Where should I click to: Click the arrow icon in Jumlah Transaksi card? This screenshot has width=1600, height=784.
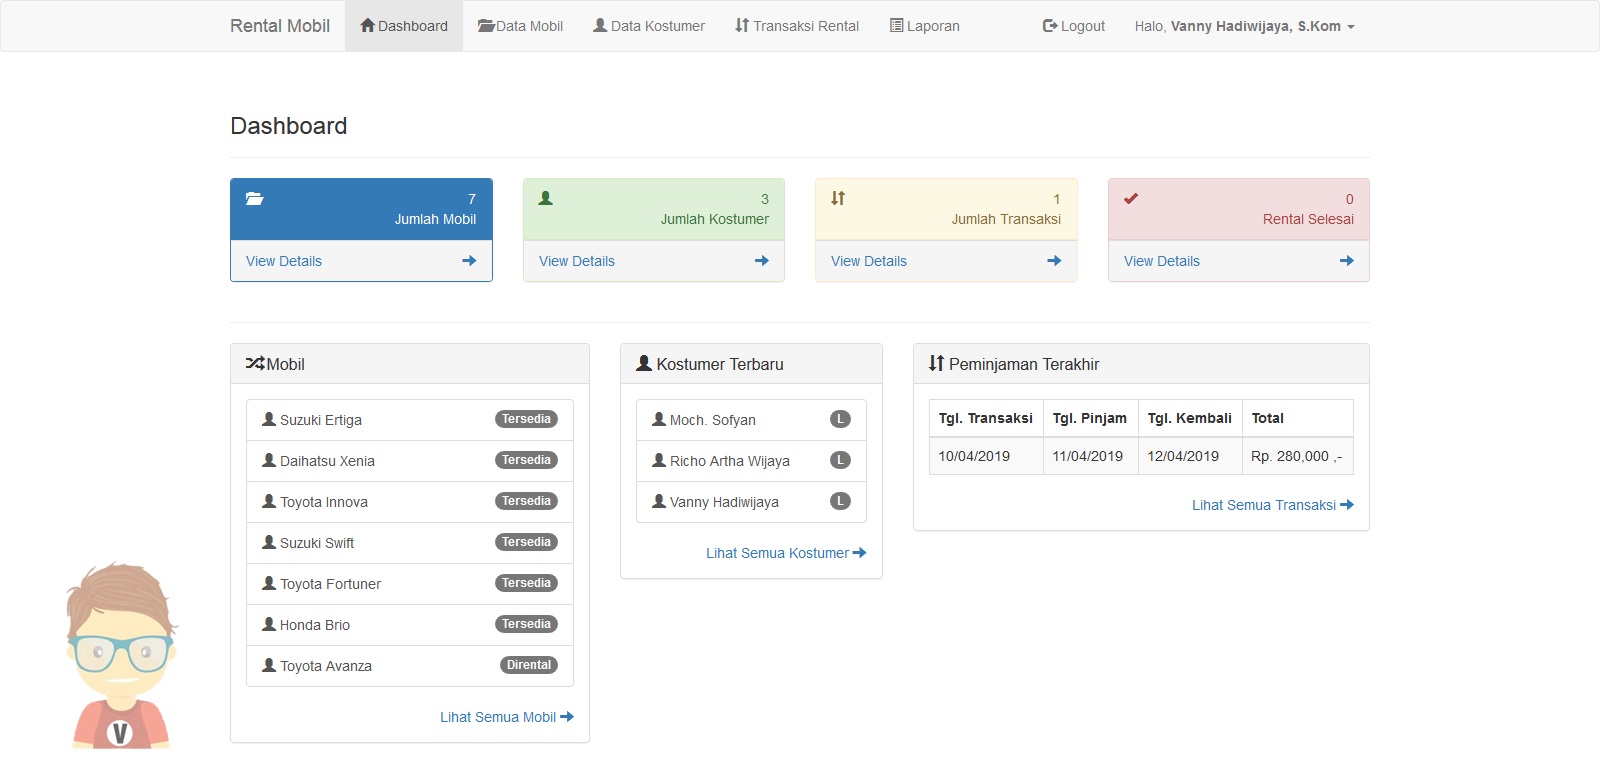click(x=1054, y=261)
